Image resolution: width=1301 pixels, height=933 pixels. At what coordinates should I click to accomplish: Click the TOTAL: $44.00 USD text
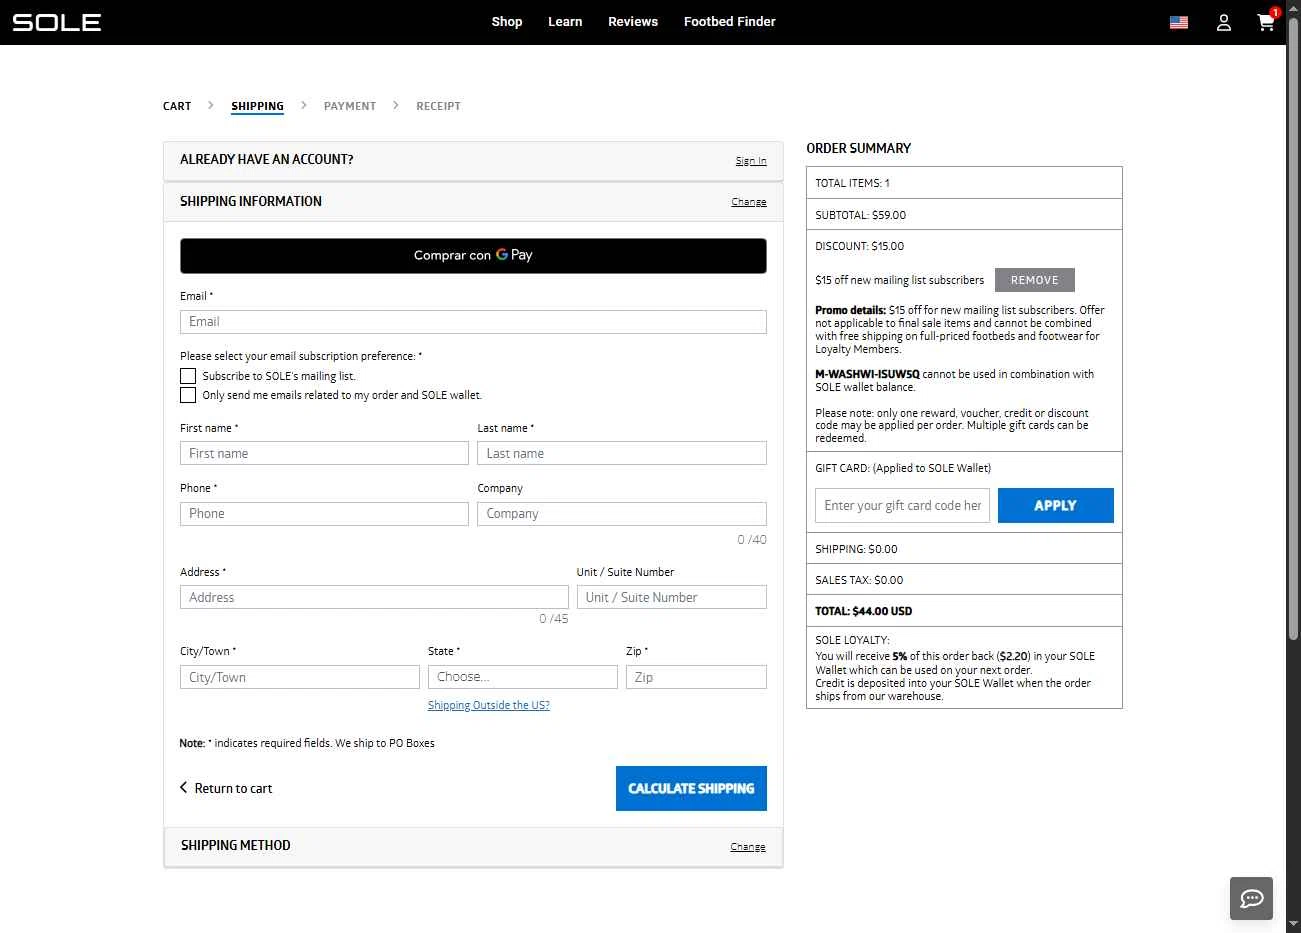864,611
